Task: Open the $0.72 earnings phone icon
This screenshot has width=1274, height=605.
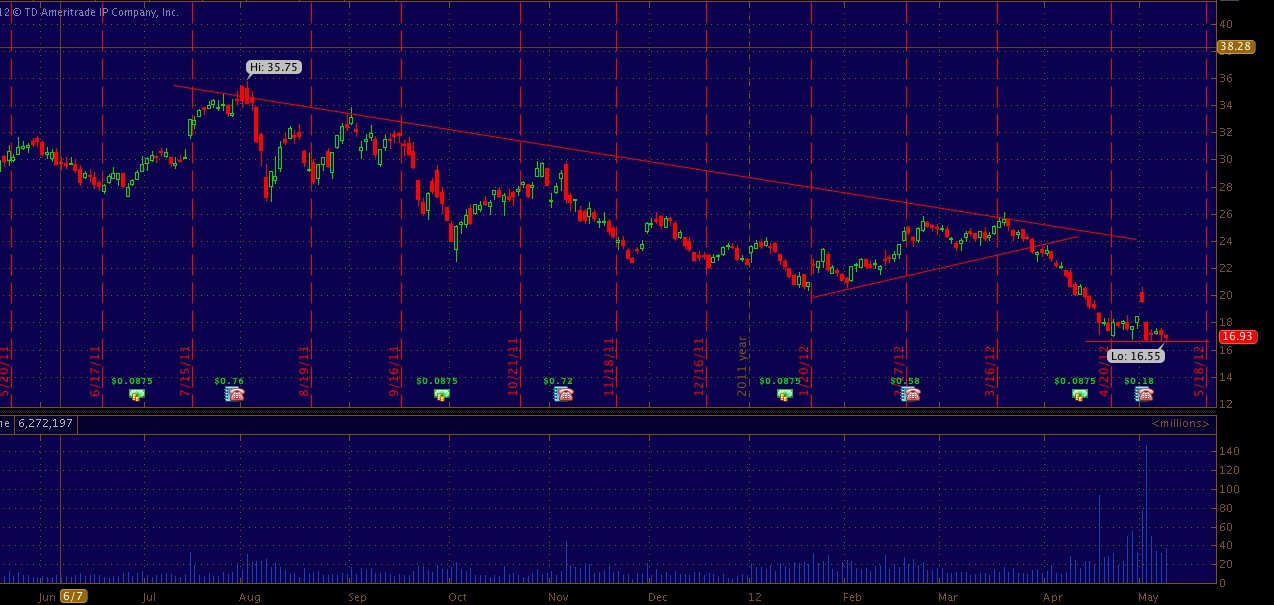Action: (565, 395)
